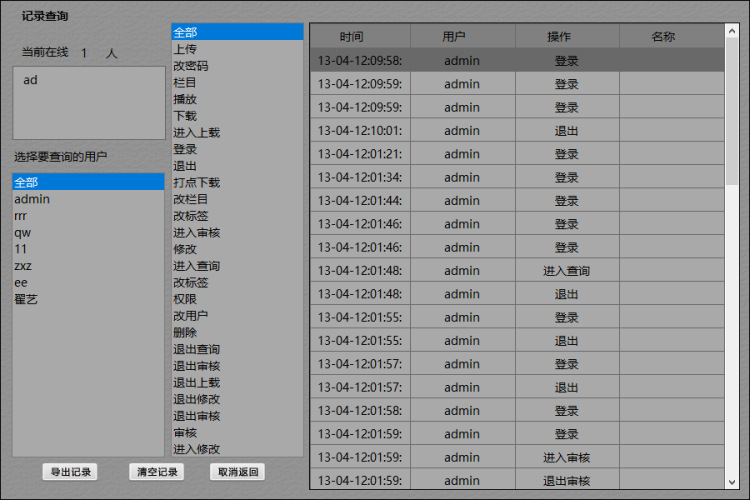The width and height of the screenshot is (750, 500).
Task: Choose 进入上载 in the operation list
Action: tap(196, 132)
